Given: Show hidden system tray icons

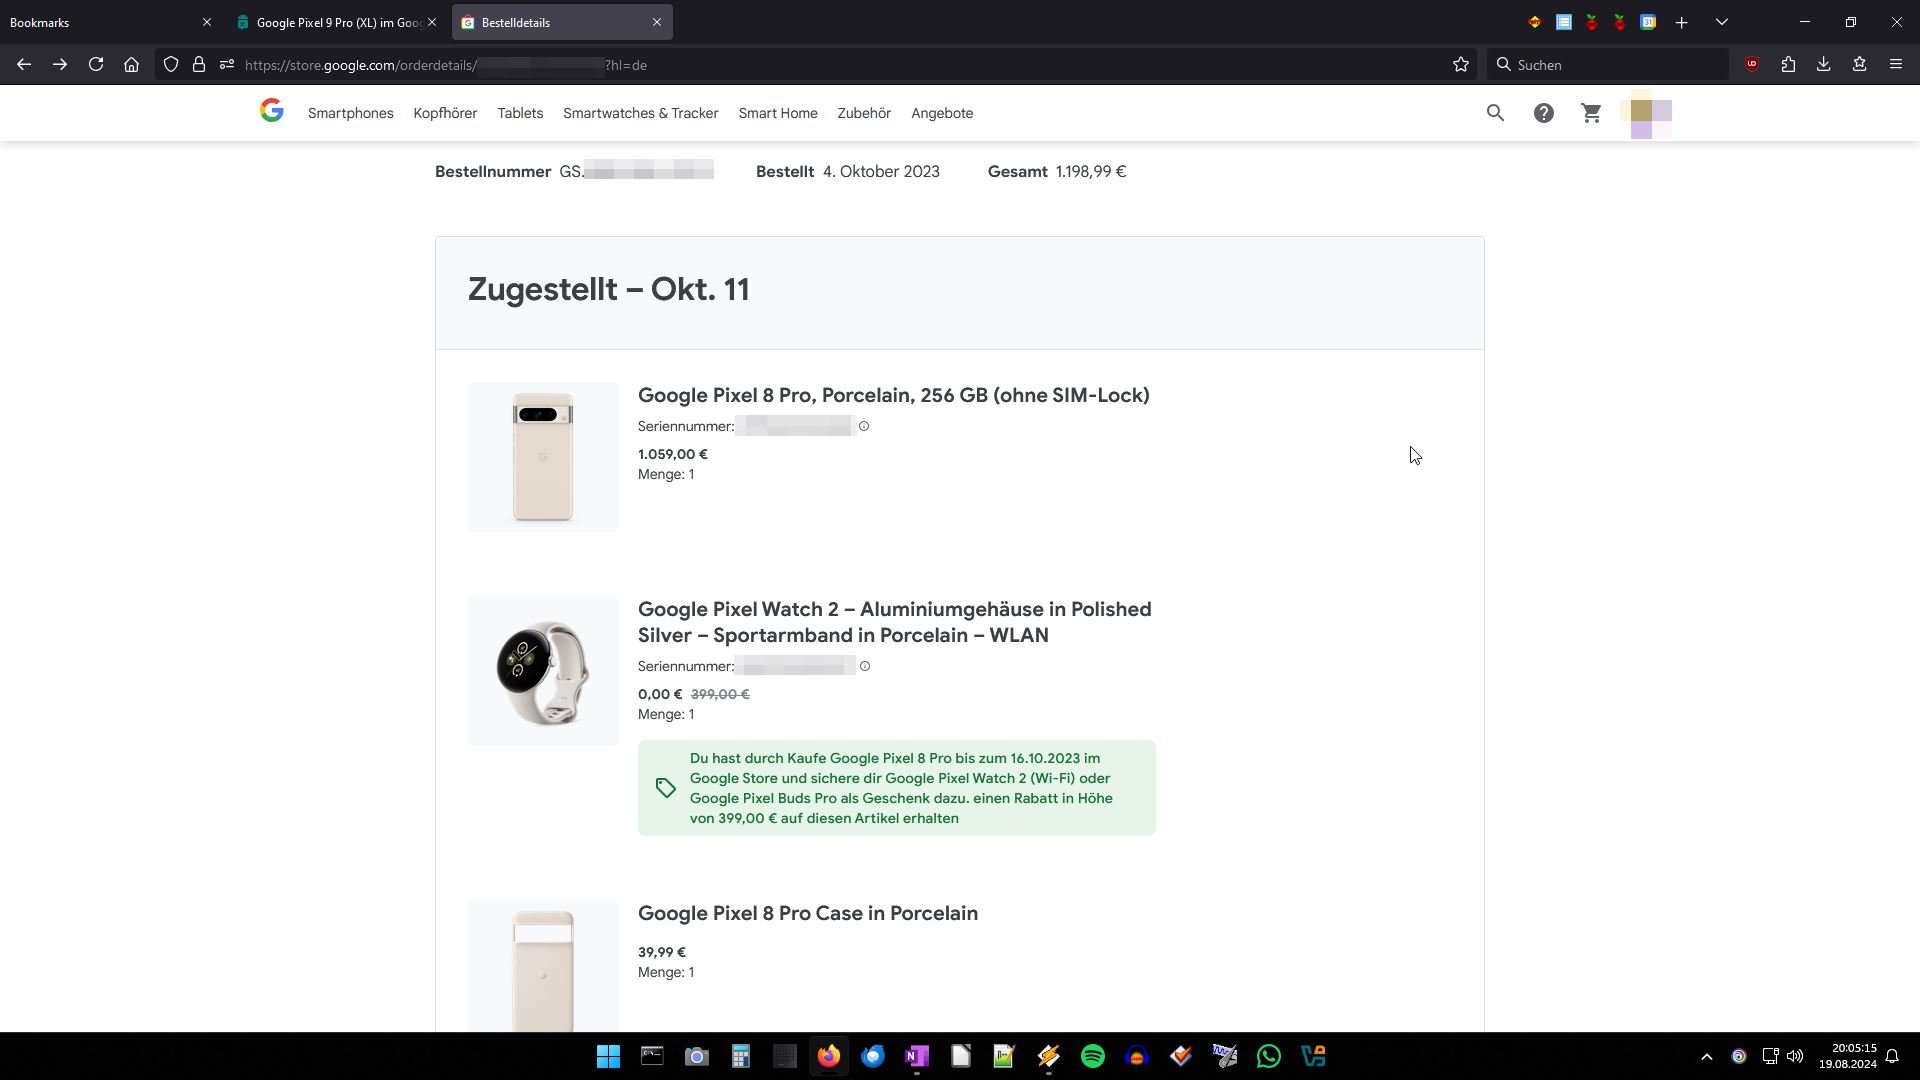Looking at the screenshot, I should [x=1707, y=1057].
